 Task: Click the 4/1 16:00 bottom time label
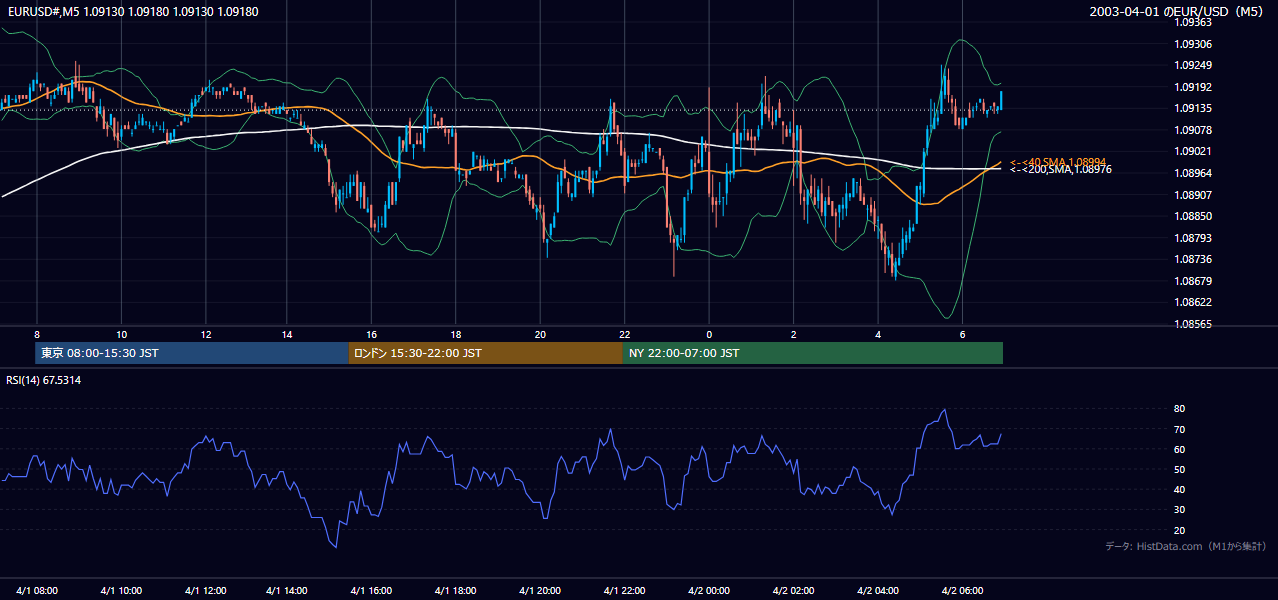pyautogui.click(x=373, y=590)
